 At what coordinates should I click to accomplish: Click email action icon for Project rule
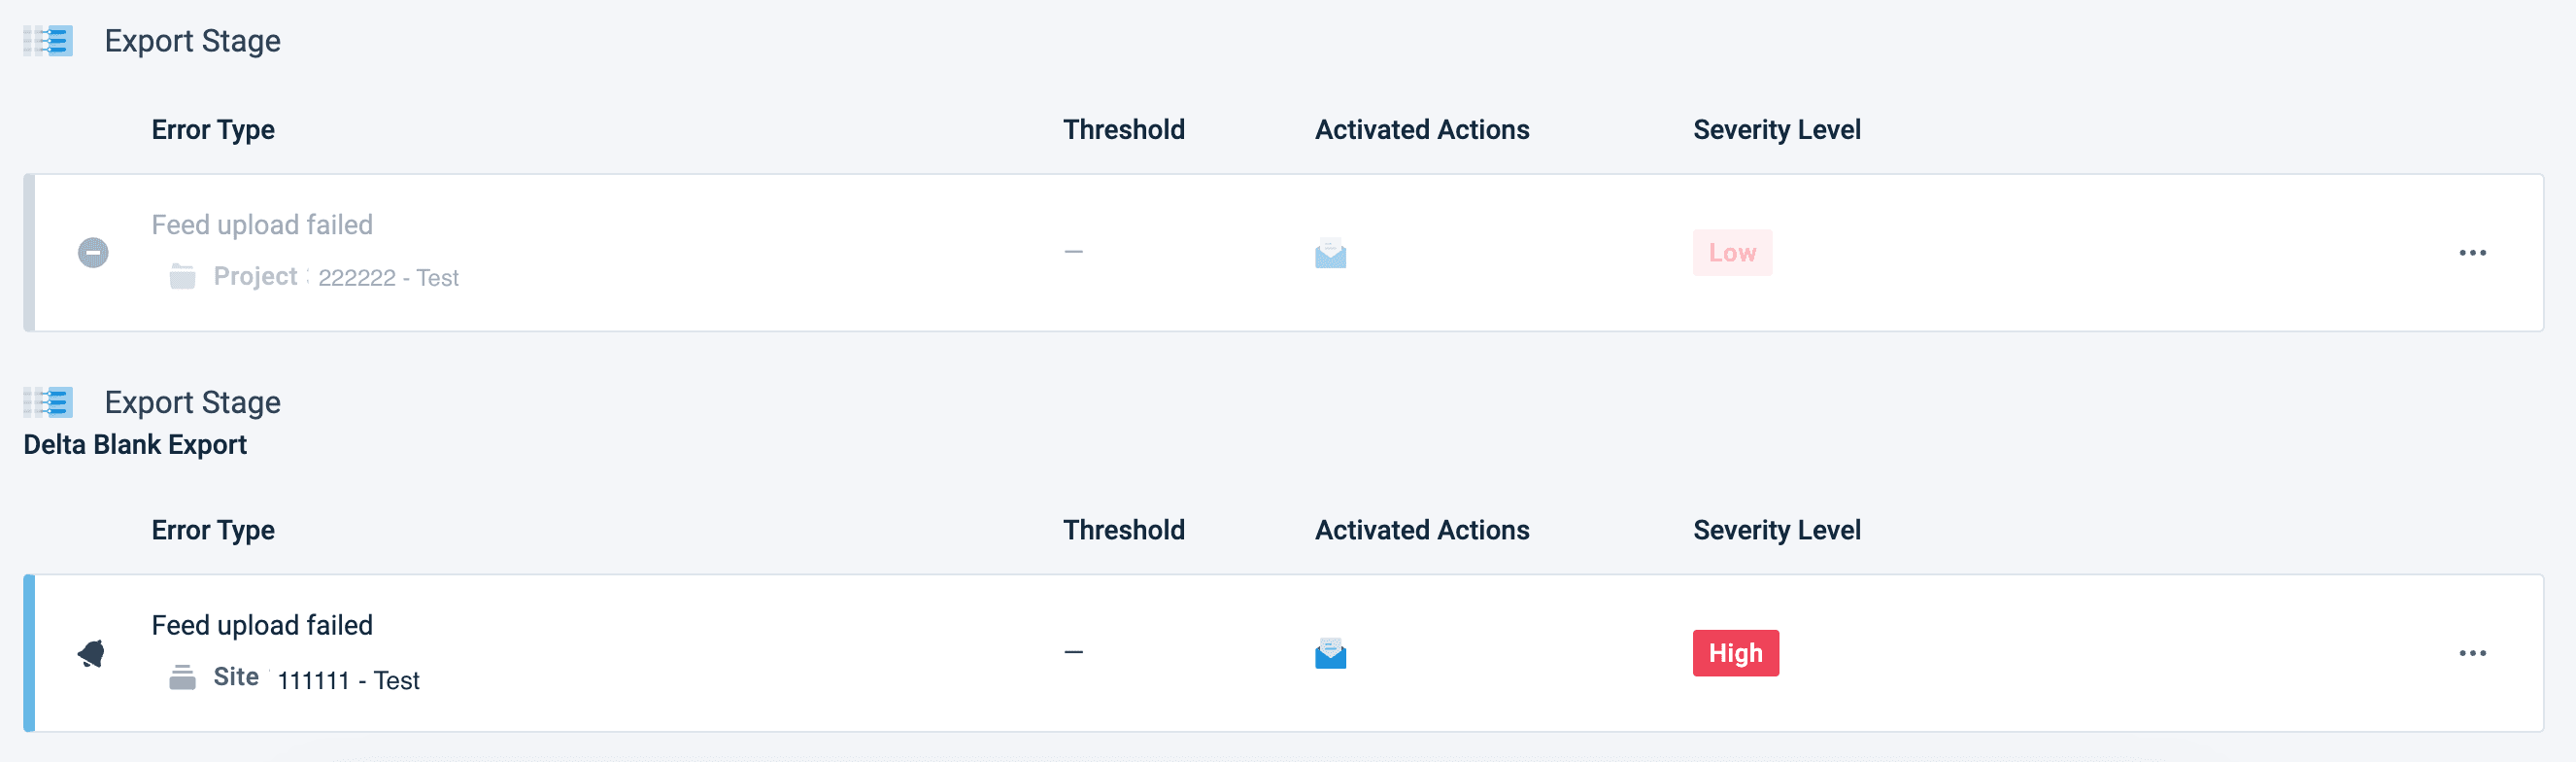[1330, 253]
